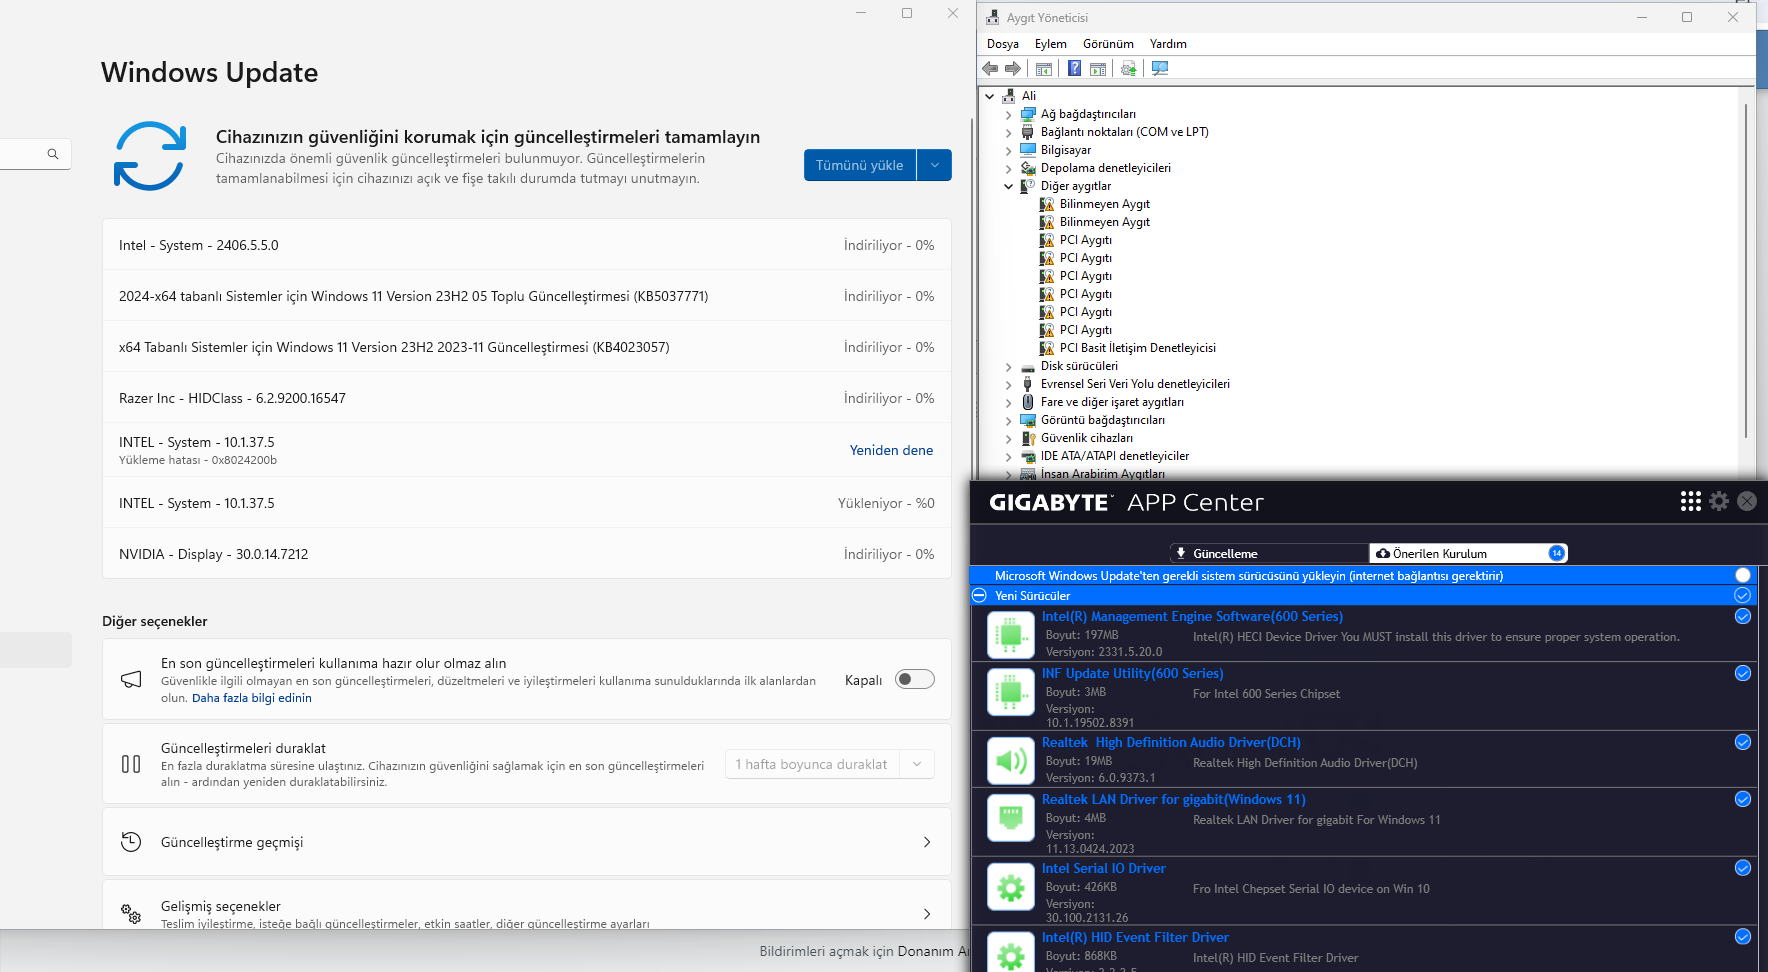The image size is (1768, 972).
Task: Expand Bağlantı noktaları (COM ve LPT)
Action: click(x=1008, y=133)
